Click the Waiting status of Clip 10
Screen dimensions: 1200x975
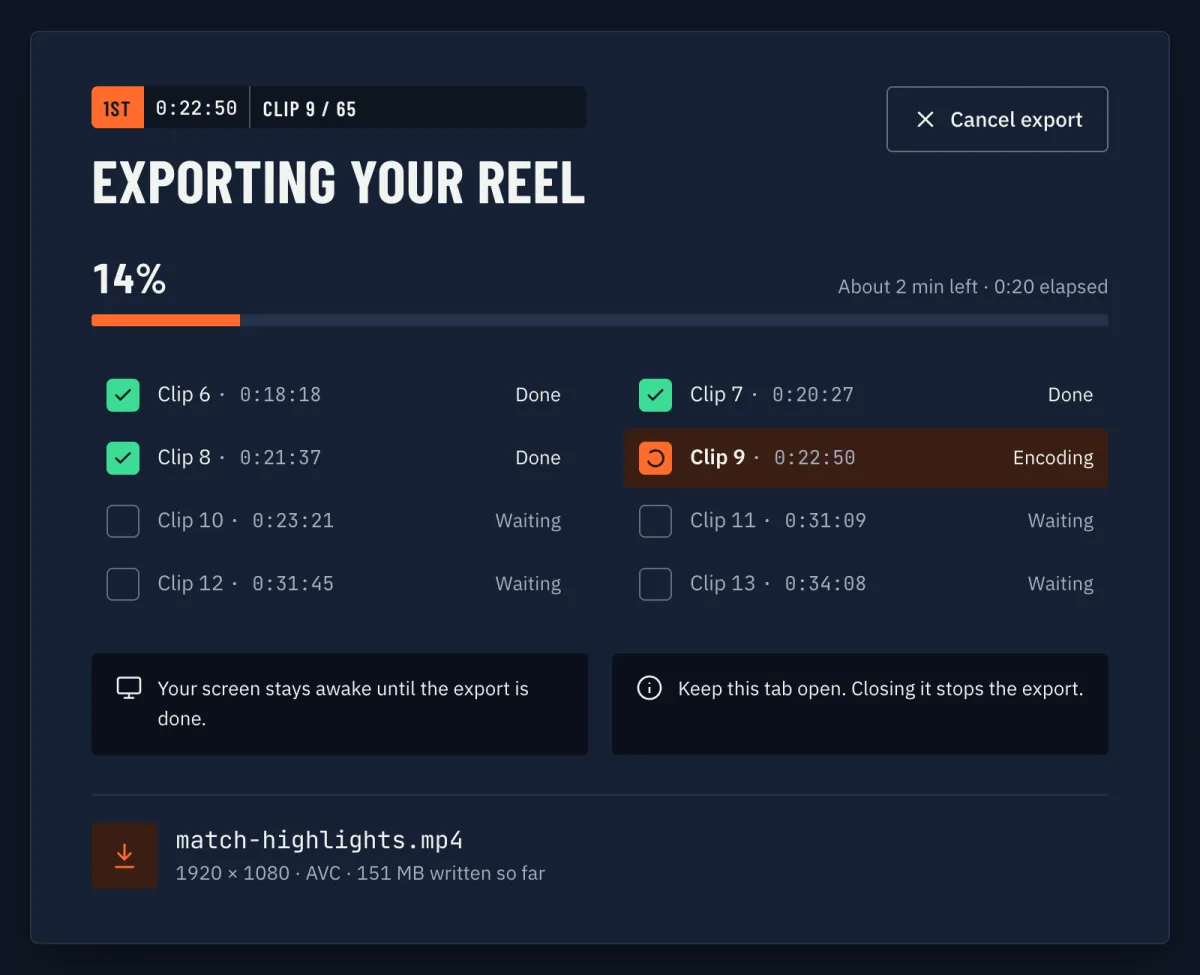coord(528,521)
